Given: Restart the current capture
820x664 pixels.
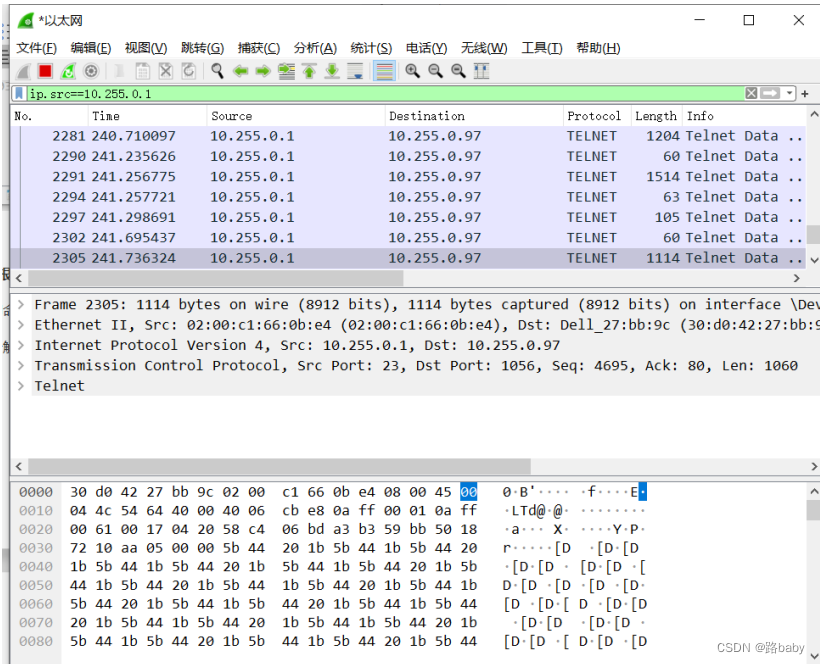Looking at the screenshot, I should pyautogui.click(x=68, y=71).
